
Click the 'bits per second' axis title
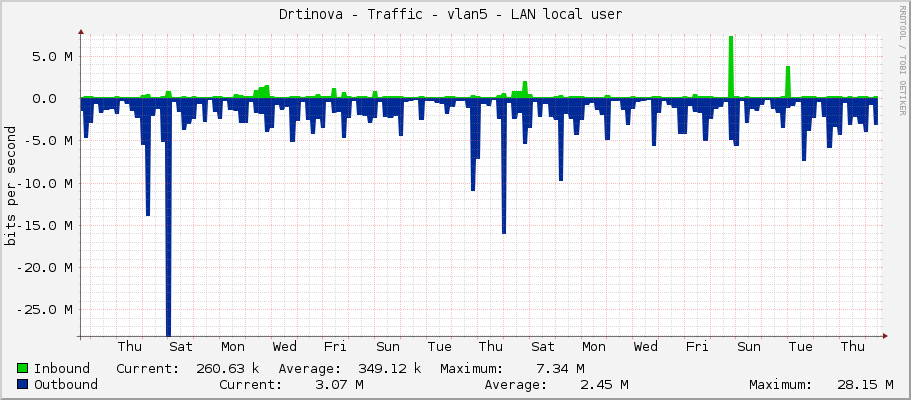click(x=10, y=186)
